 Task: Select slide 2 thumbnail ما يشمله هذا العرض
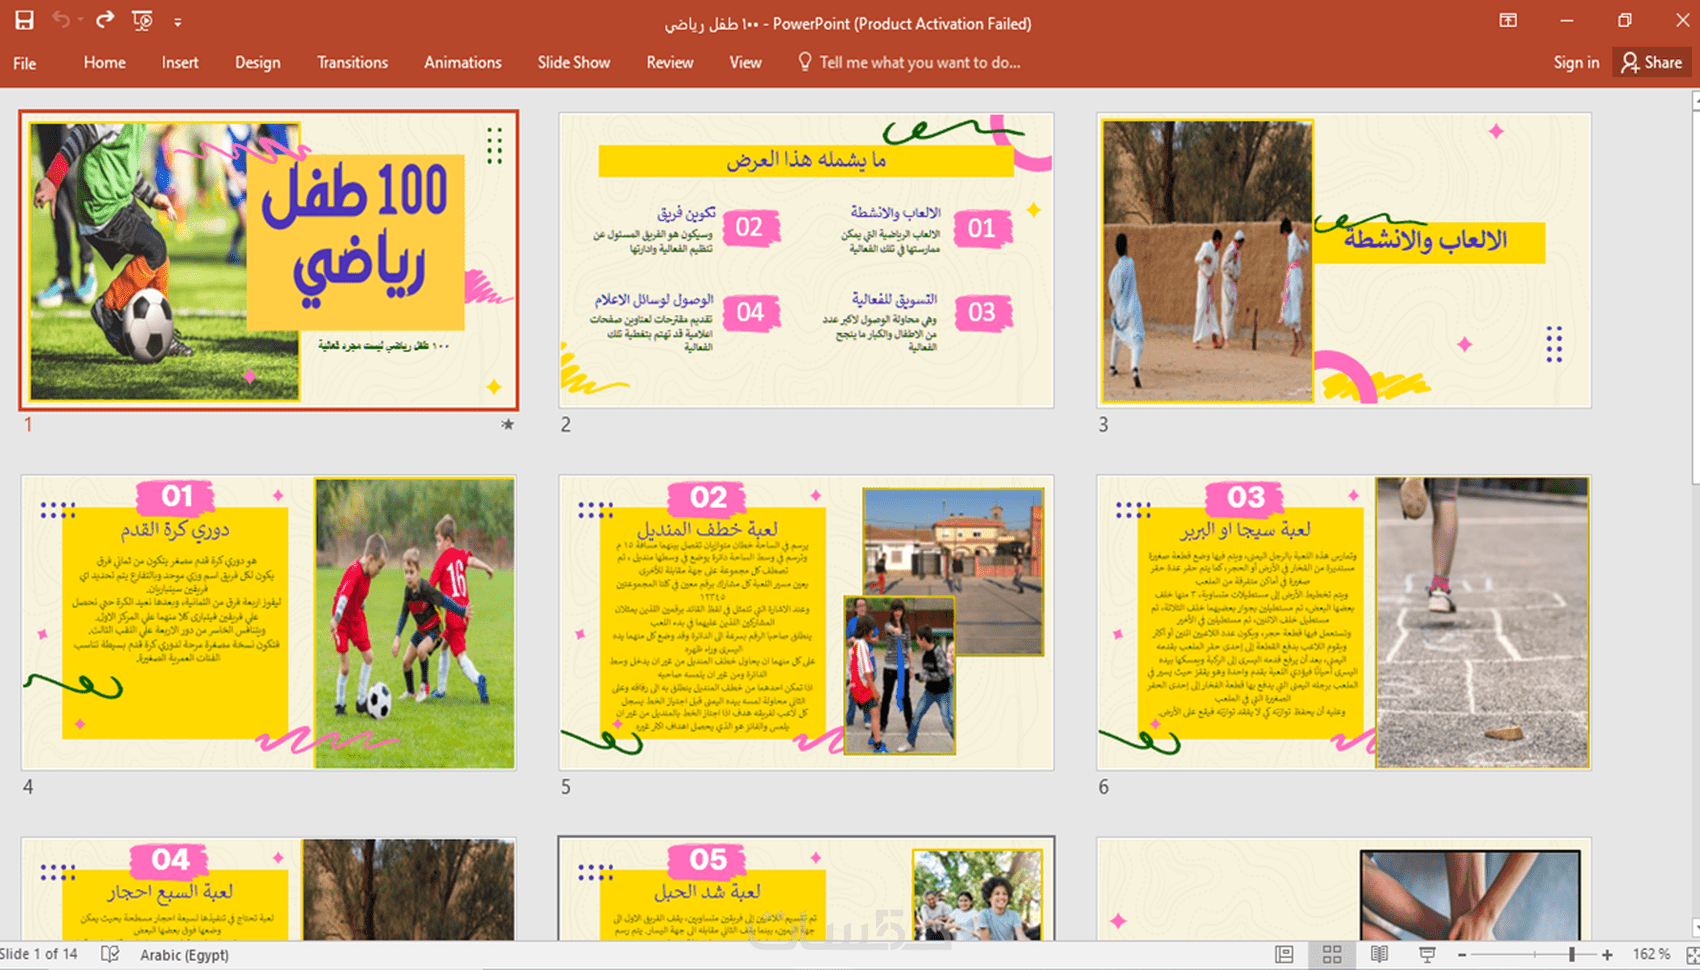pyautogui.click(x=806, y=260)
